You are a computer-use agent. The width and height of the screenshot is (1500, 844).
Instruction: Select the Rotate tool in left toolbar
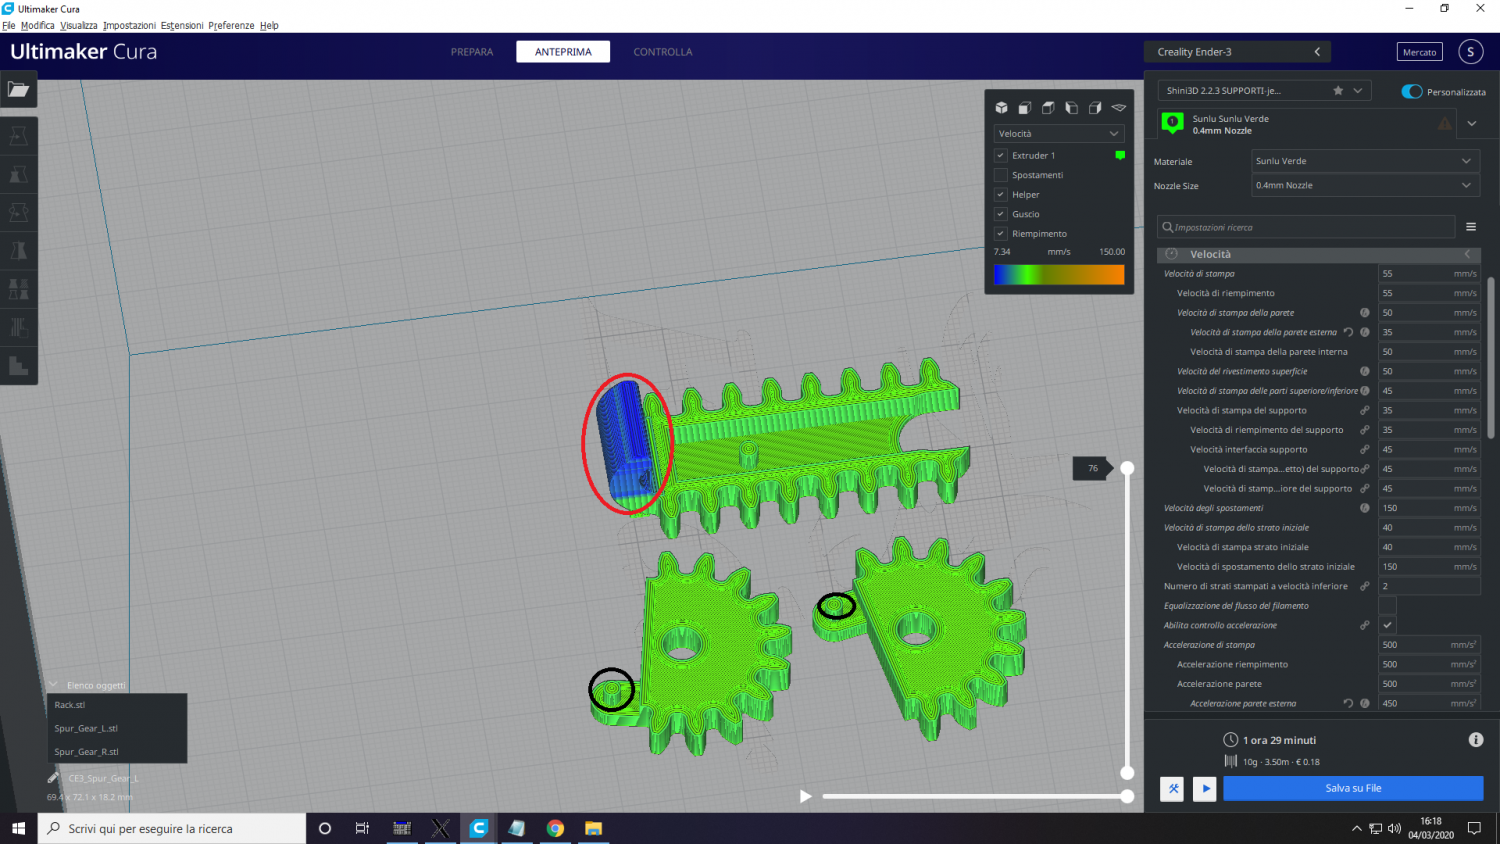(x=18, y=212)
